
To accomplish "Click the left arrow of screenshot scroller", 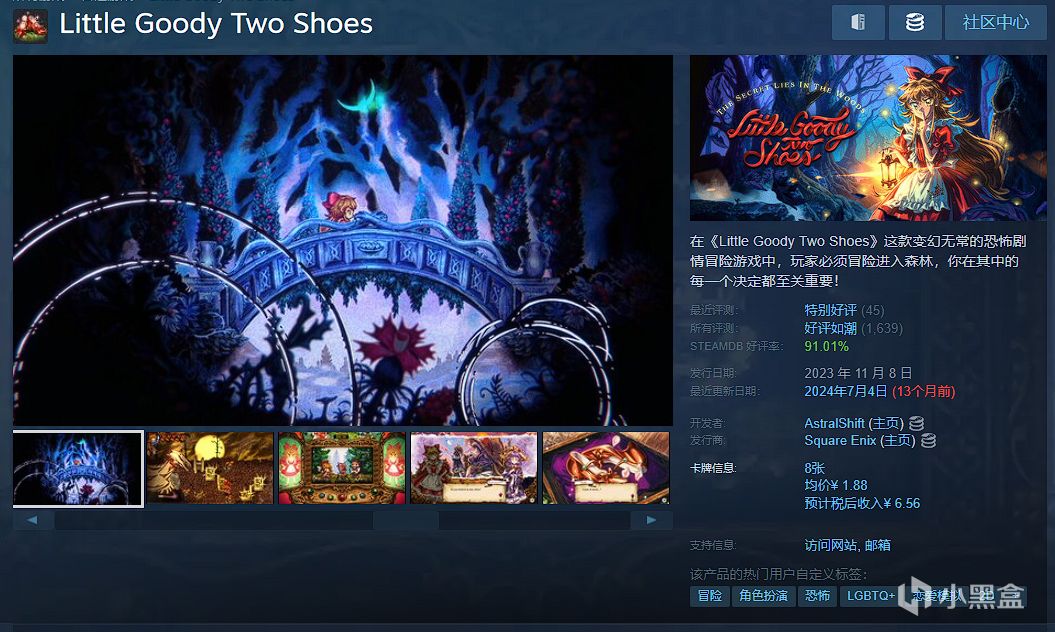I will (x=32, y=520).
